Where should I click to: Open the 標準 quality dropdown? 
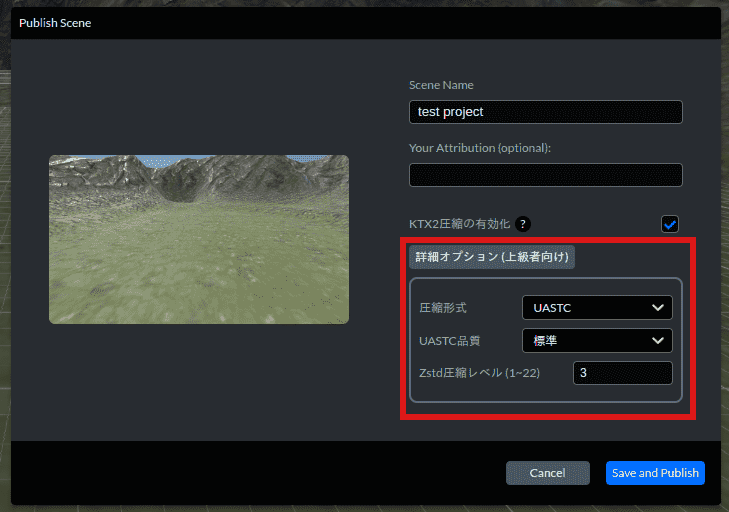596,341
